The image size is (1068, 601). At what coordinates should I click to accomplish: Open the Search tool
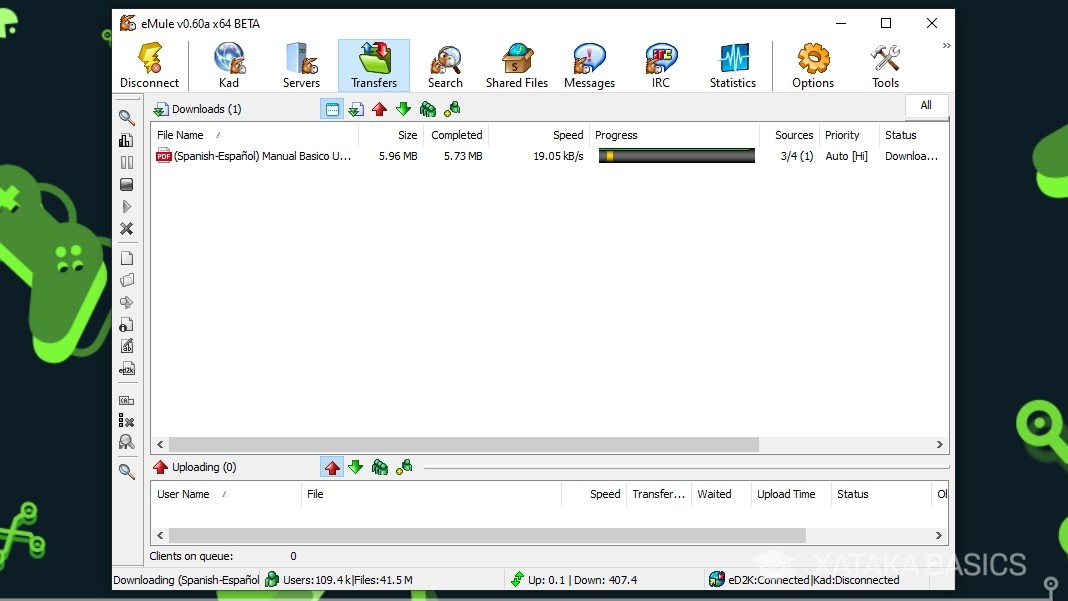pos(445,63)
